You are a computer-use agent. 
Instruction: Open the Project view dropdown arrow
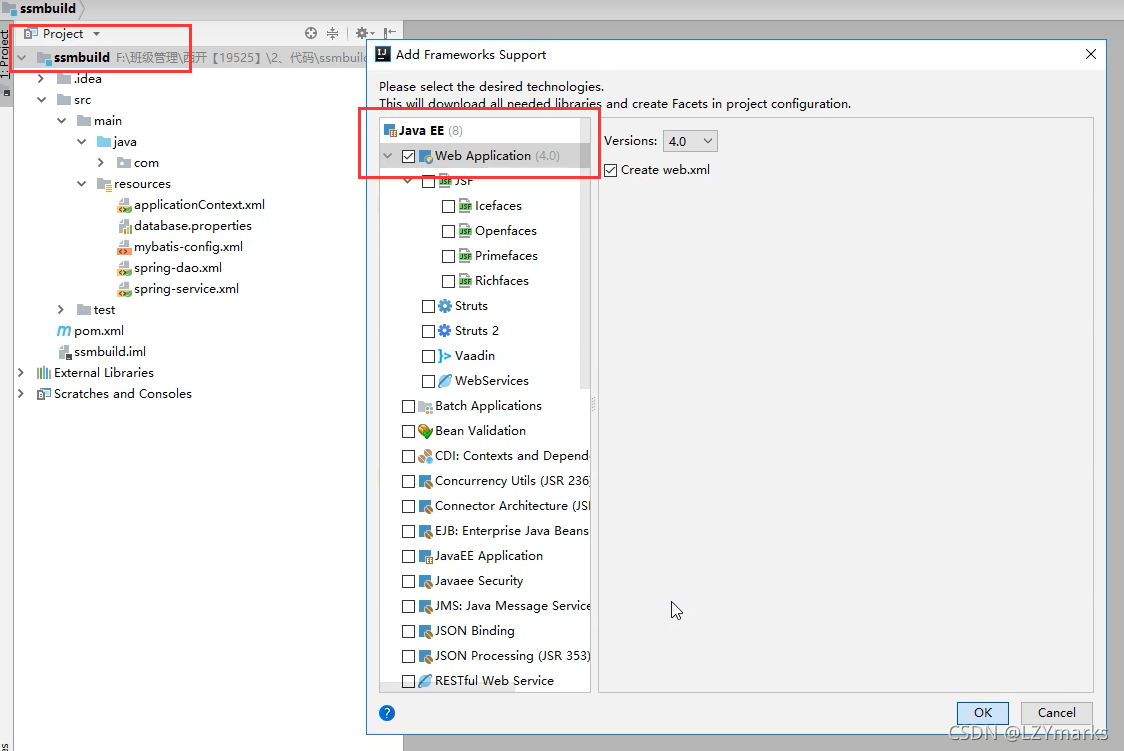pos(96,34)
